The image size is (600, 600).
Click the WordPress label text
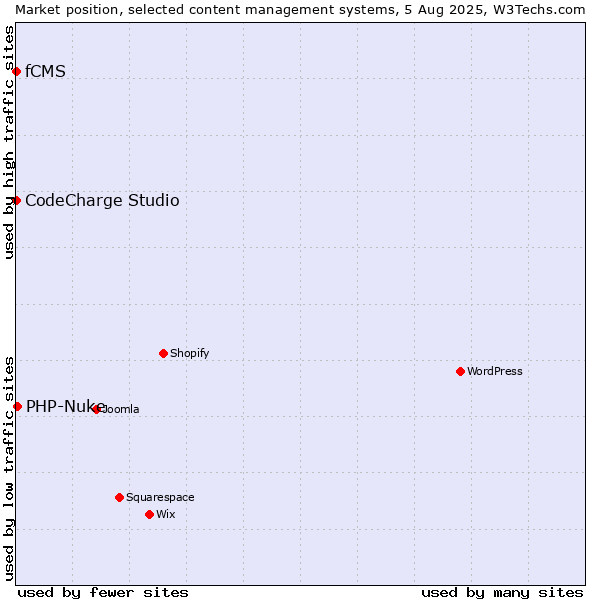[x=494, y=371]
